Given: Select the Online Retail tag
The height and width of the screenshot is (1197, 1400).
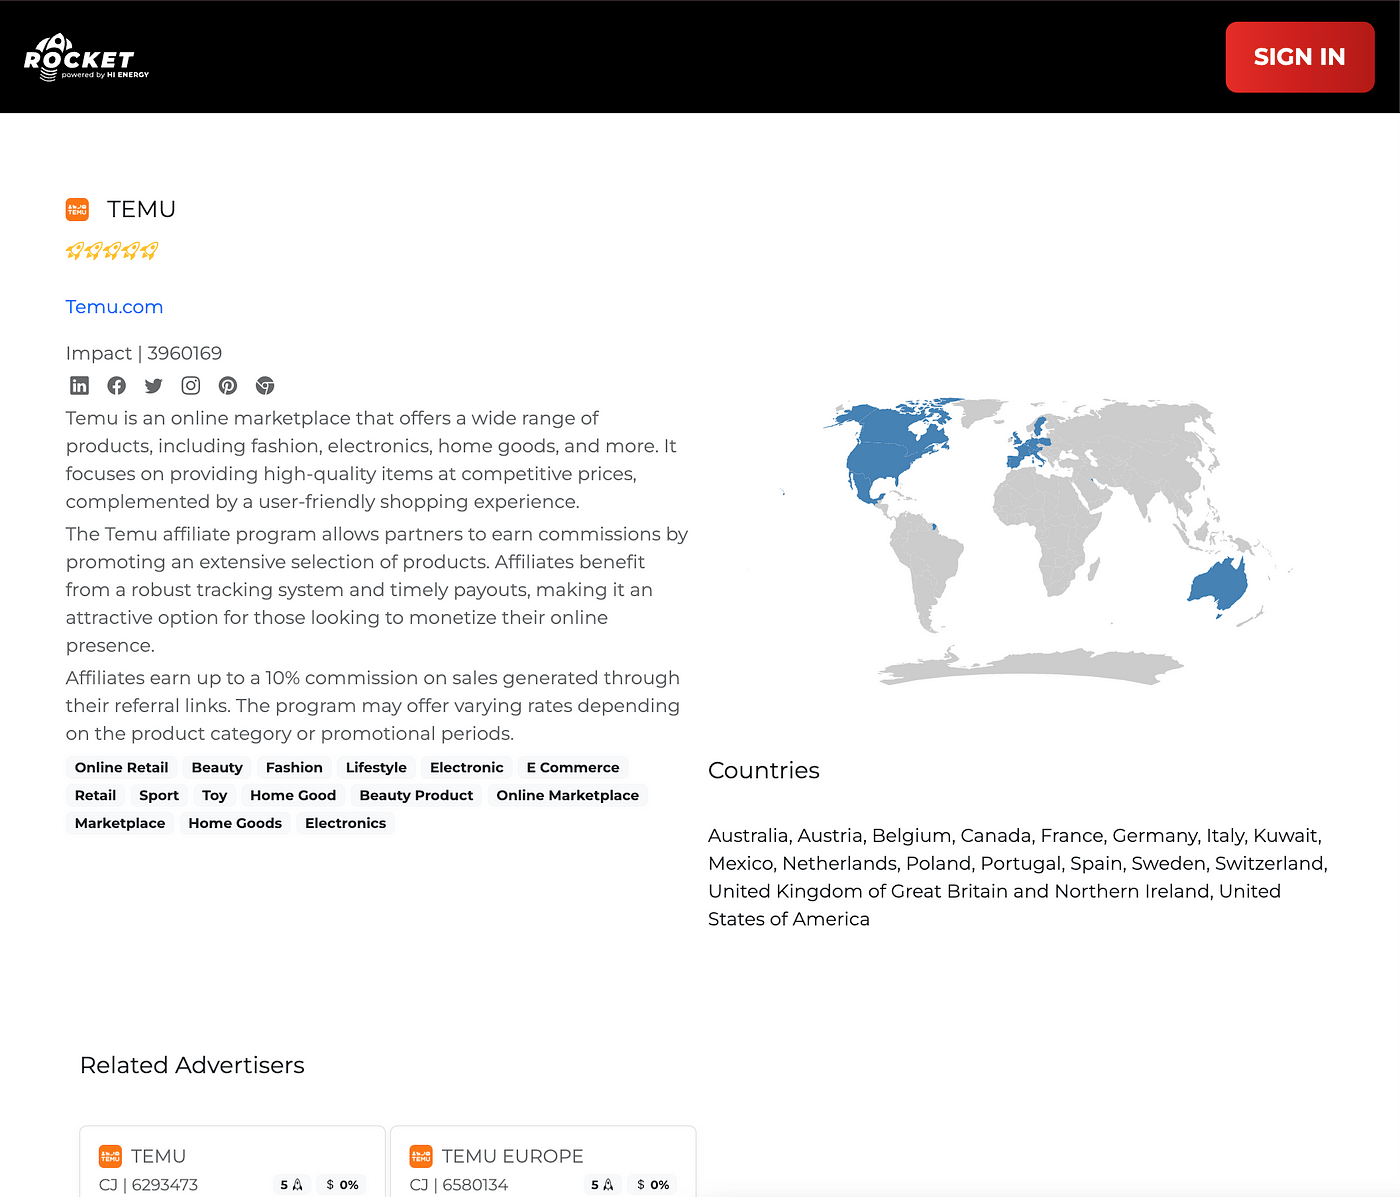Looking at the screenshot, I should tap(121, 768).
